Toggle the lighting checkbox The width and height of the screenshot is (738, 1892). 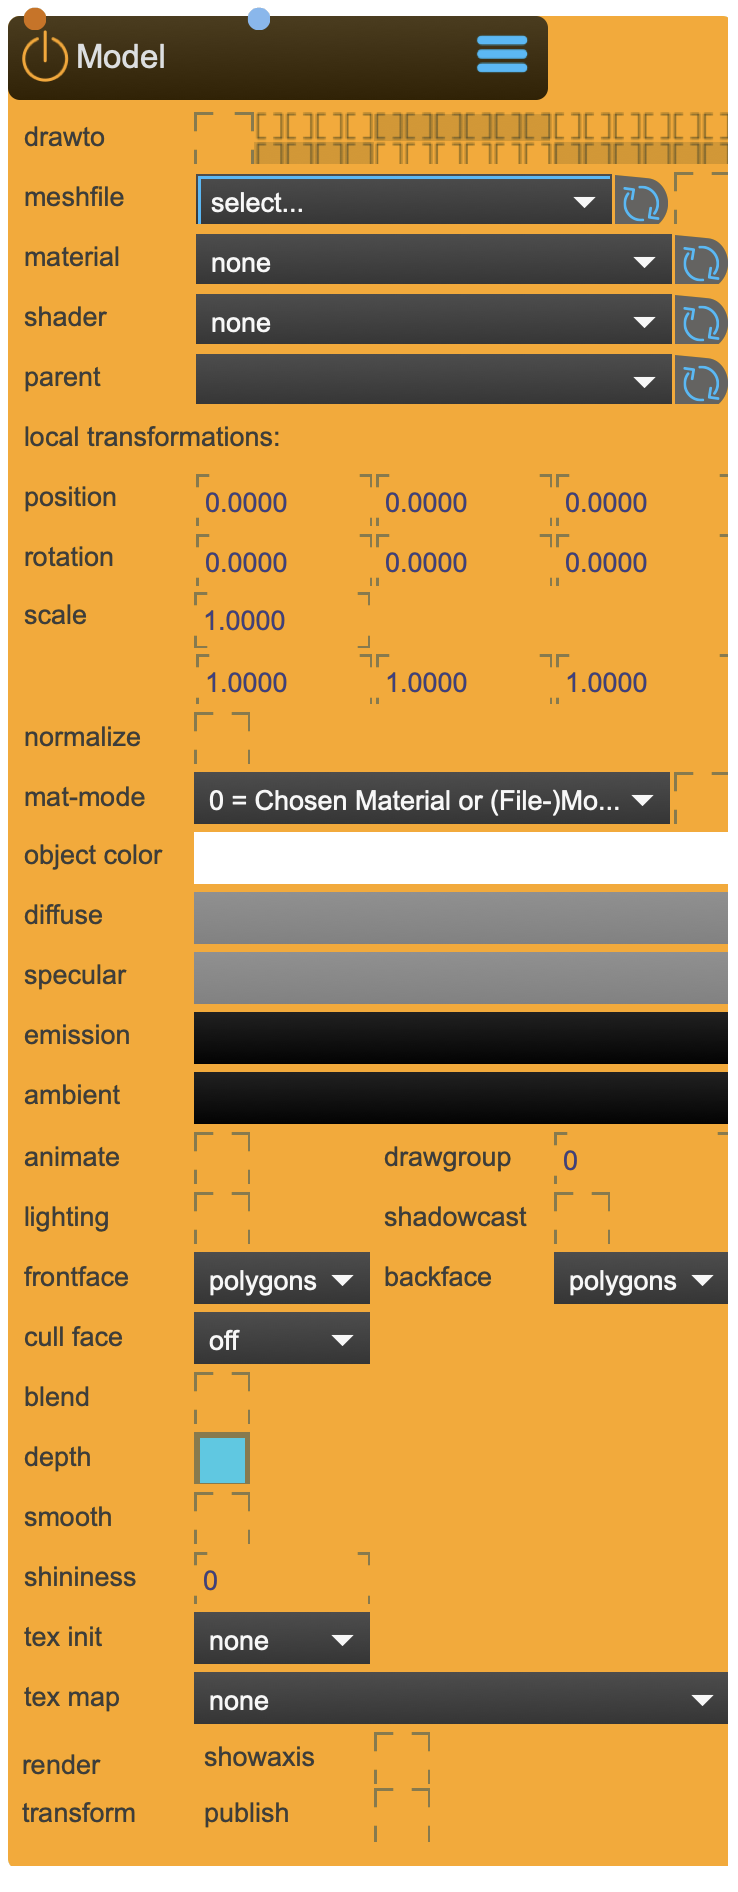tap(222, 1218)
